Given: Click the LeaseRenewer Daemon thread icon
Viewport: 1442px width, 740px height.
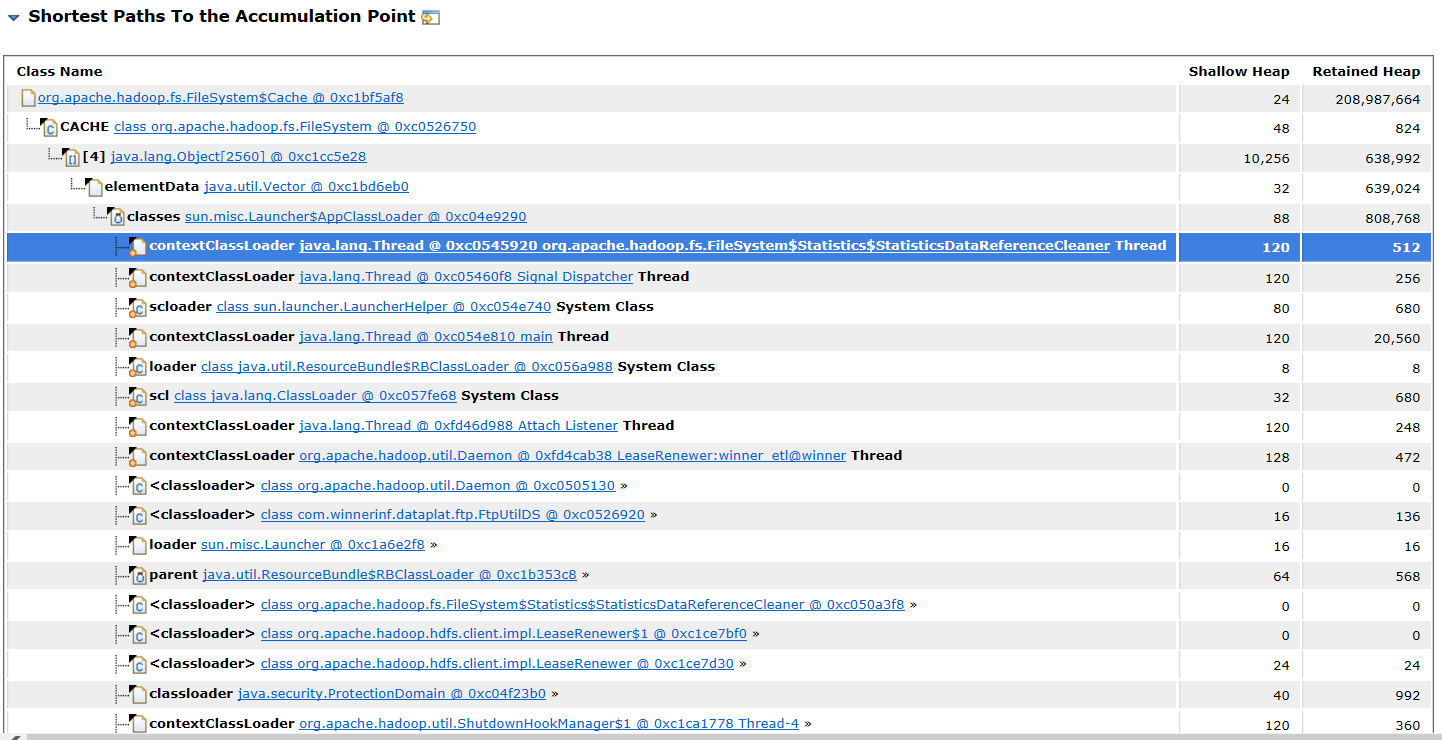Looking at the screenshot, I should [138, 456].
